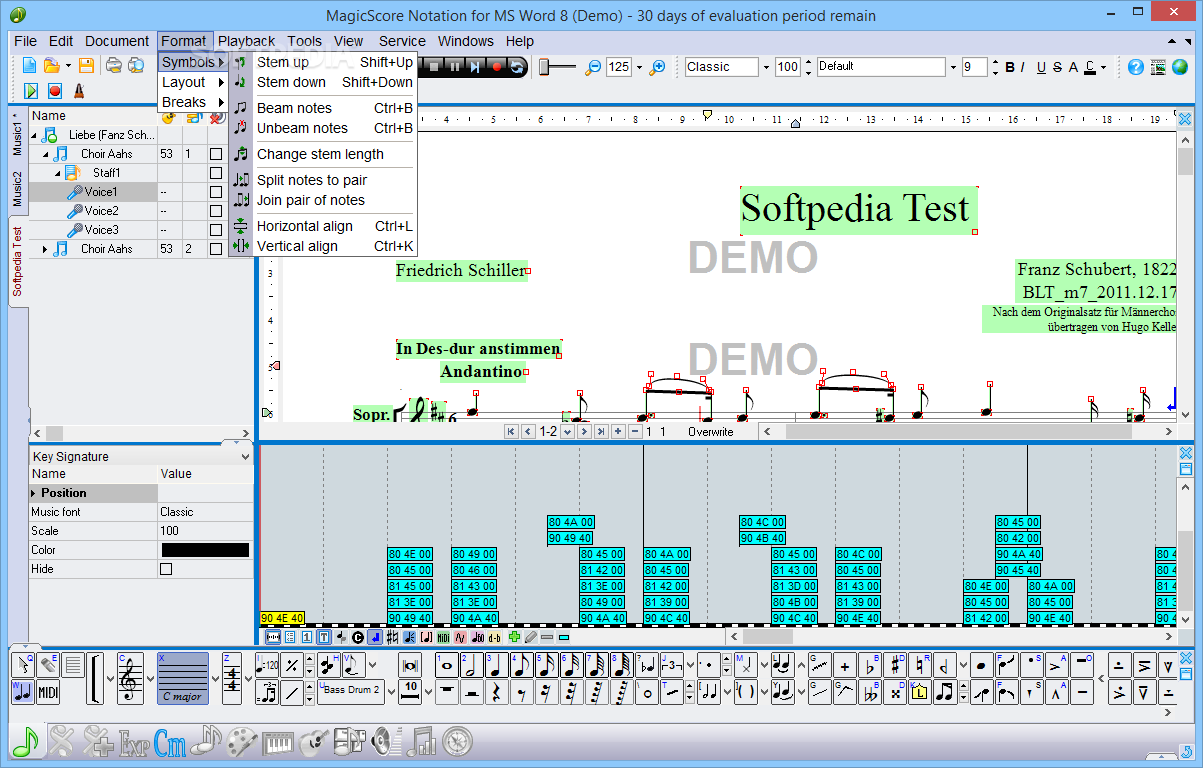Choose Beam notes menu entry
1203x768 pixels.
click(x=323, y=108)
